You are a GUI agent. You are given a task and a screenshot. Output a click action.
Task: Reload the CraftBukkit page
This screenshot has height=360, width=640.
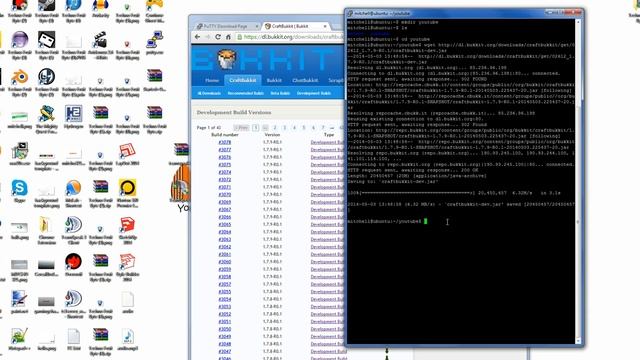(x=218, y=37)
